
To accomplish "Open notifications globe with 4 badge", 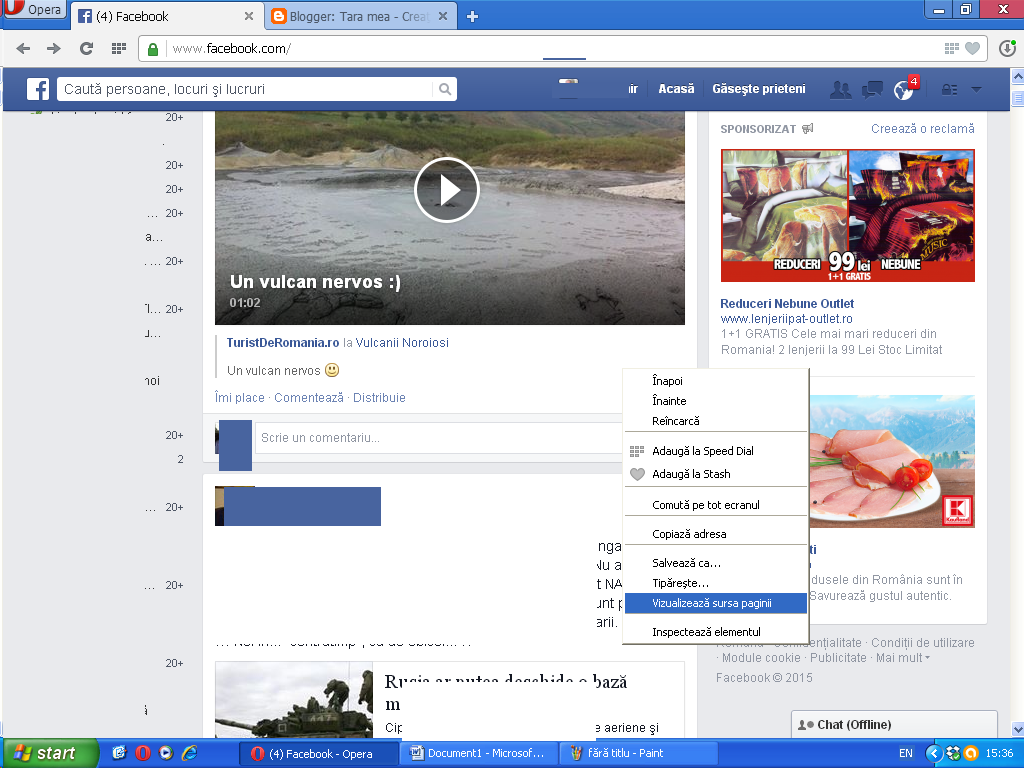I will pos(904,89).
